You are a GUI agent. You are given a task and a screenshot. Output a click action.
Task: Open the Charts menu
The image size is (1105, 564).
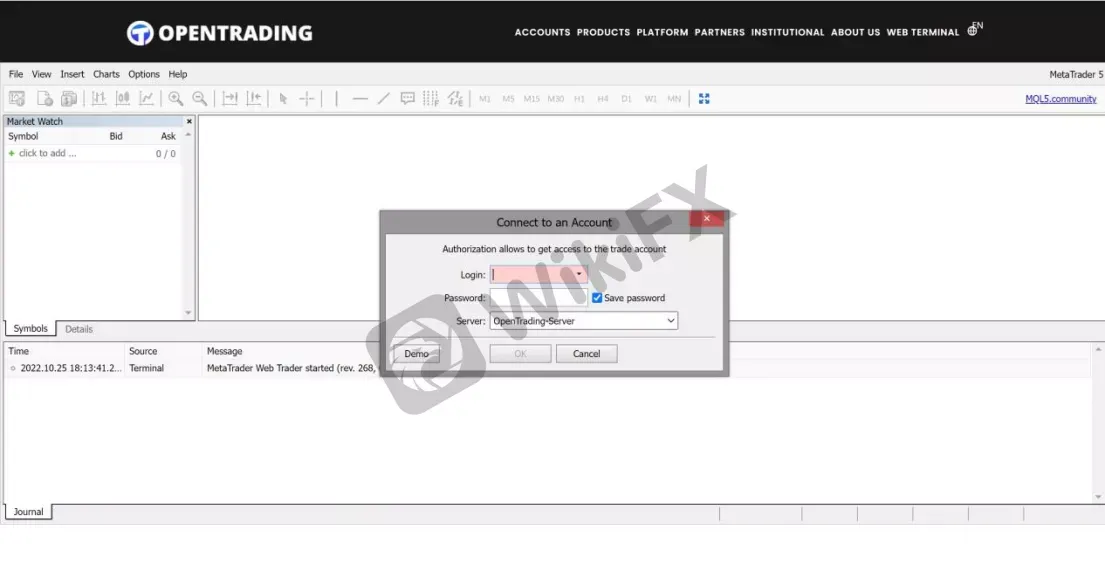pos(106,74)
